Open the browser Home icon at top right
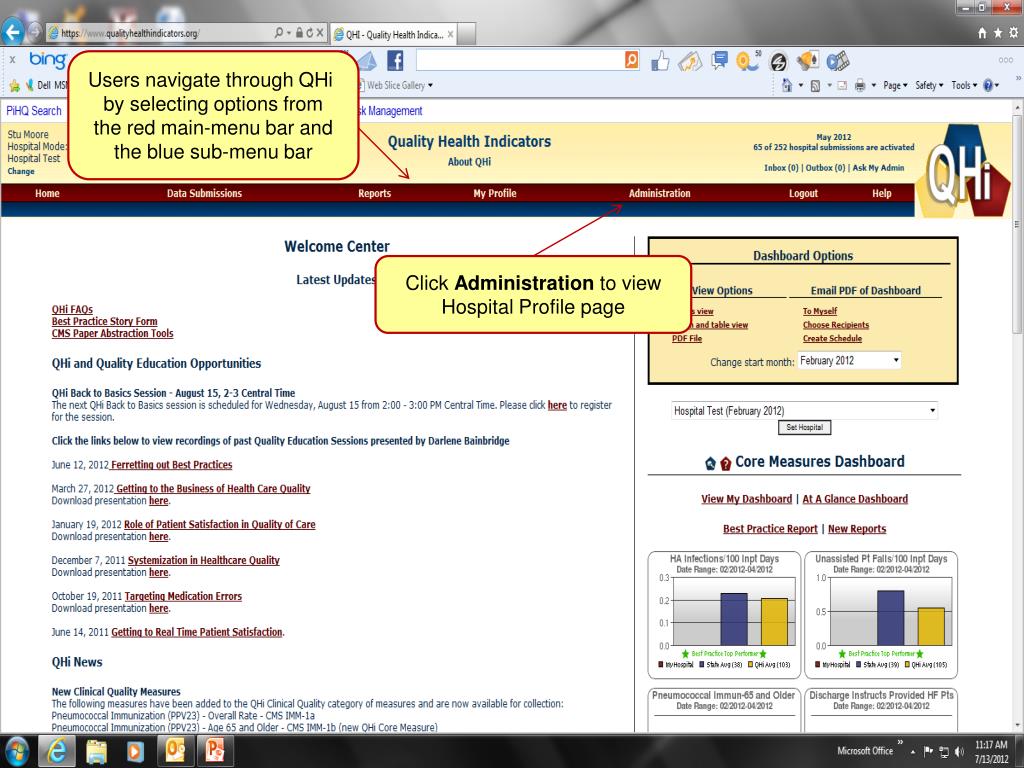 point(982,33)
